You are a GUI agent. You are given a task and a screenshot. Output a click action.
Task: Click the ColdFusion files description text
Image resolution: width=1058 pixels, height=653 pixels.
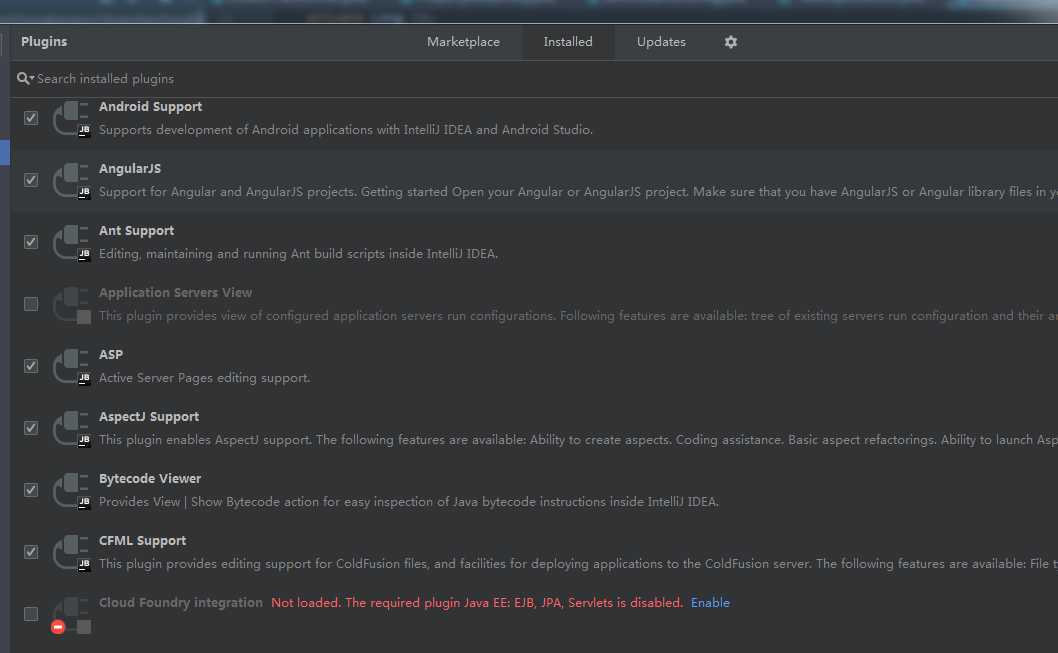pos(578,564)
